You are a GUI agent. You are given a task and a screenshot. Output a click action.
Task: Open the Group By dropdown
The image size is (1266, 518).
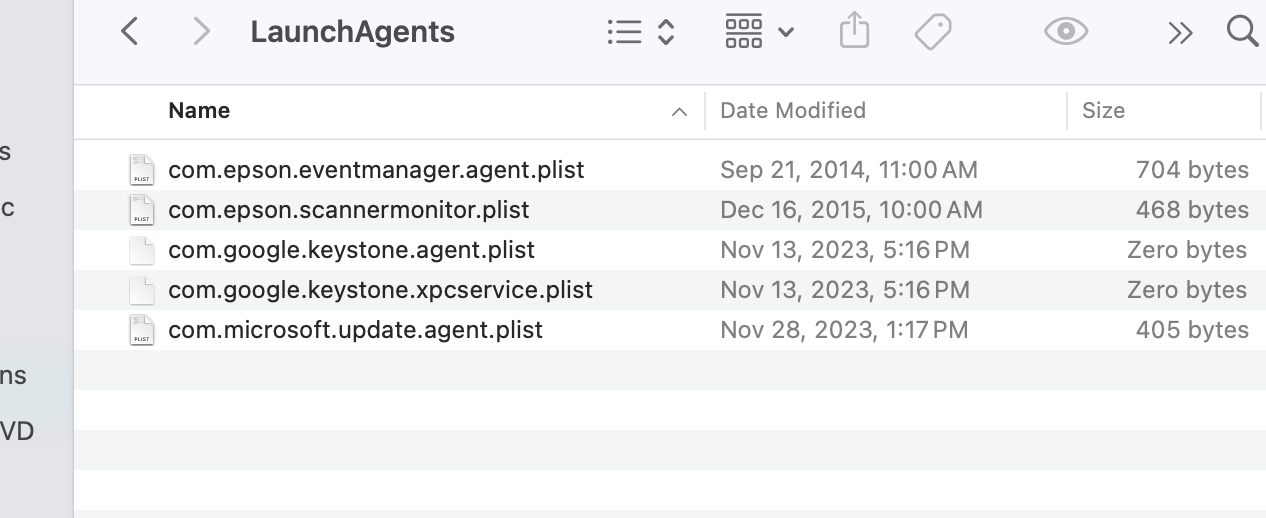click(758, 32)
